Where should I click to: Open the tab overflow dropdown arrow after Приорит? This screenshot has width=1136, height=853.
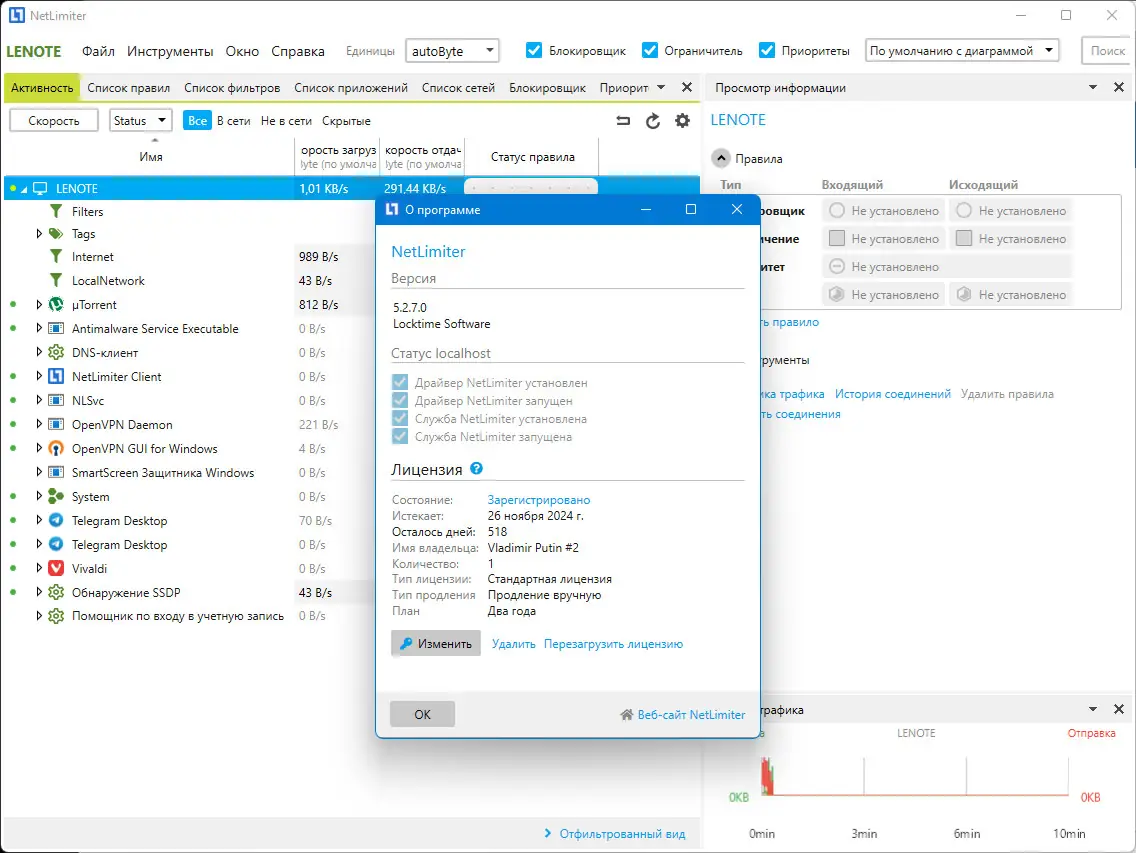point(661,87)
